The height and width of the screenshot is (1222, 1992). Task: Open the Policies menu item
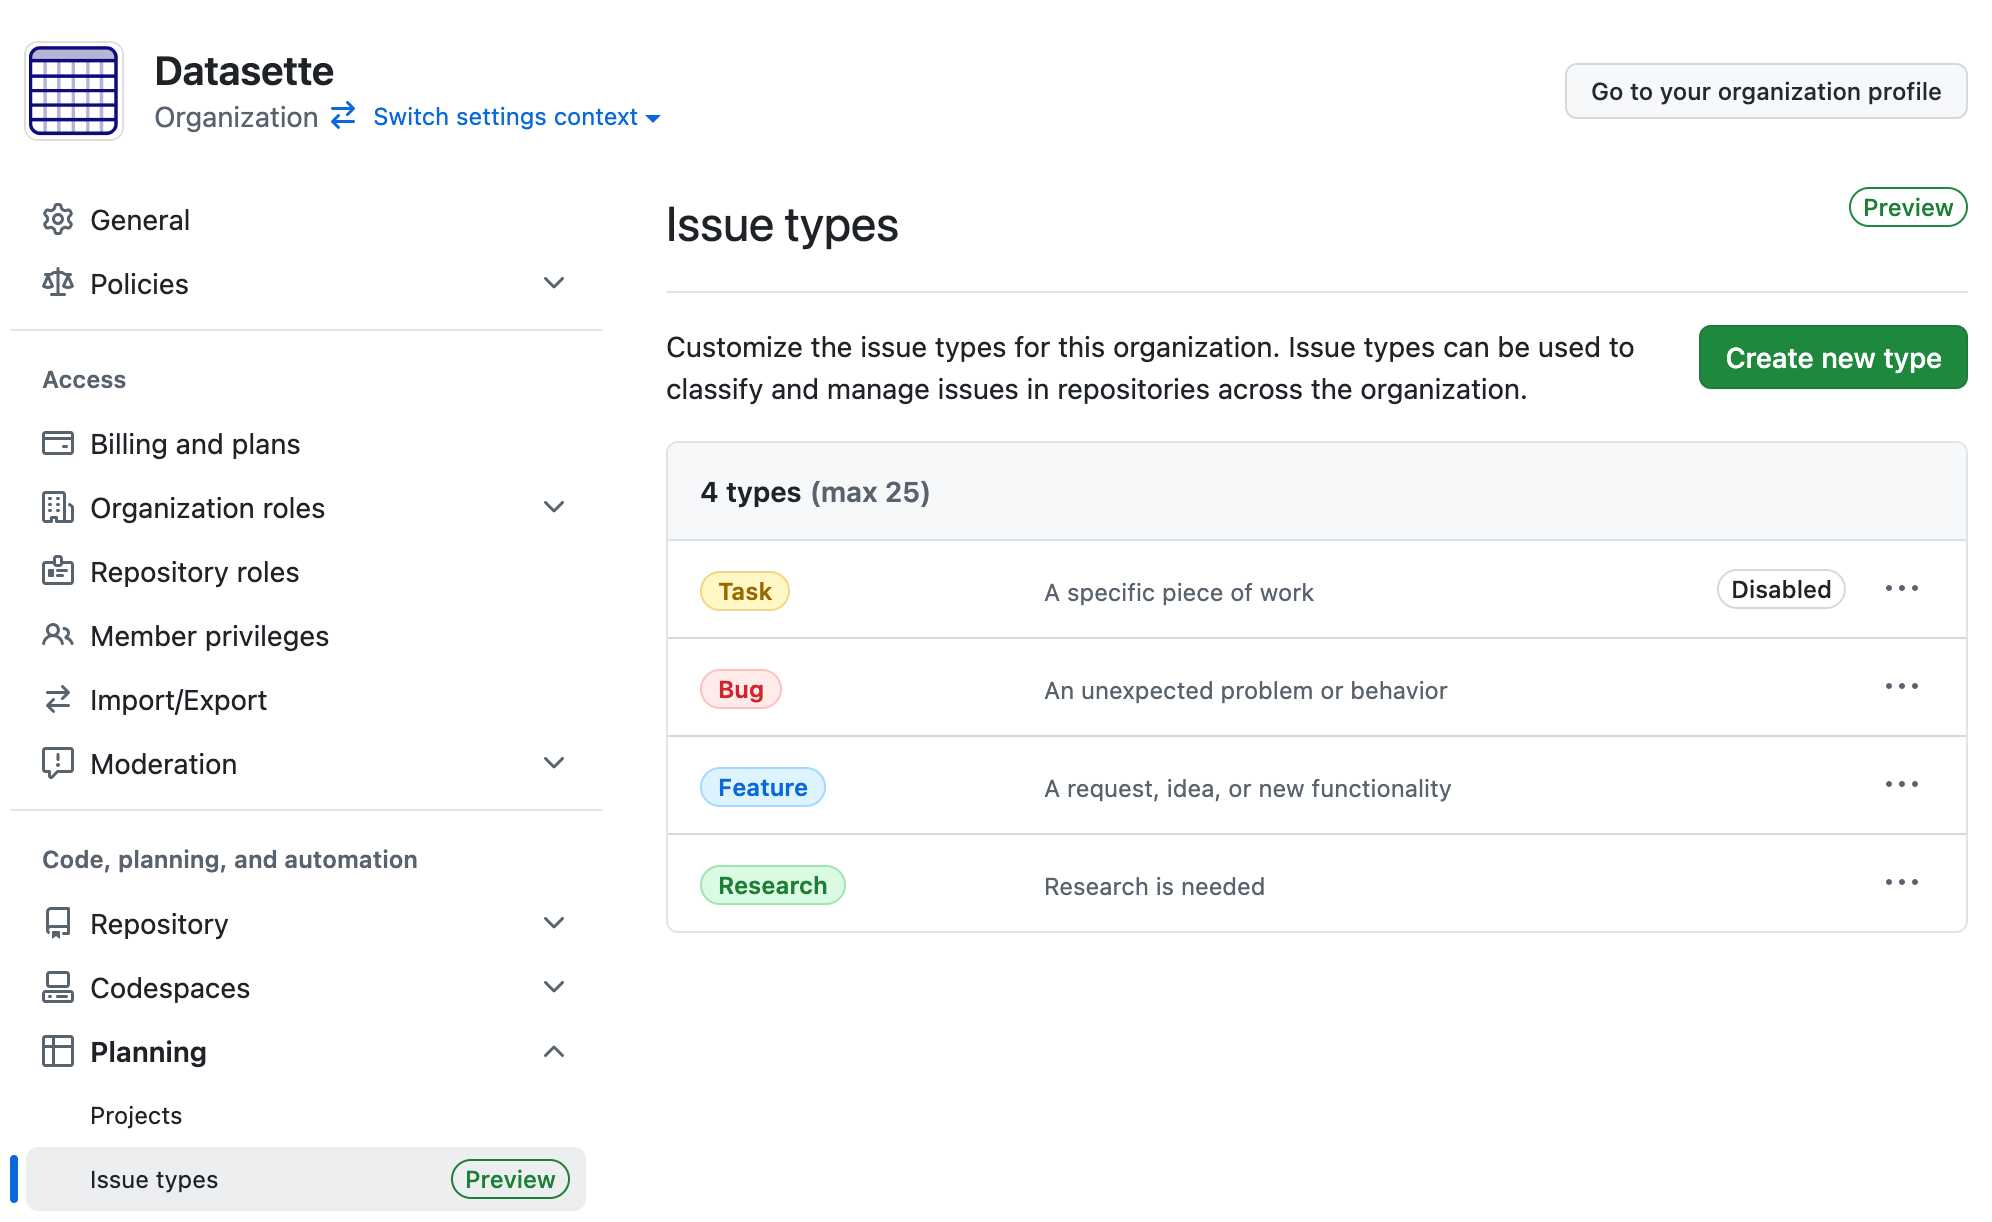tap(139, 284)
